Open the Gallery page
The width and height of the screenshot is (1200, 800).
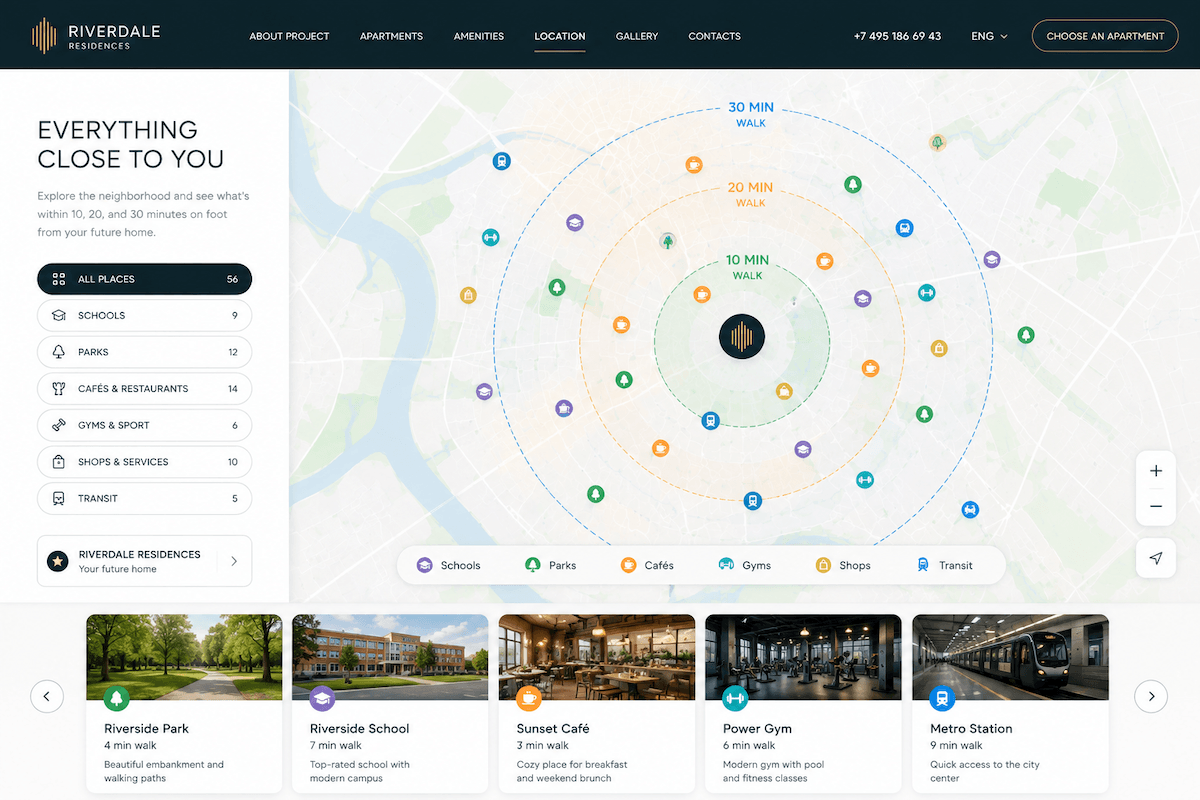coord(637,36)
